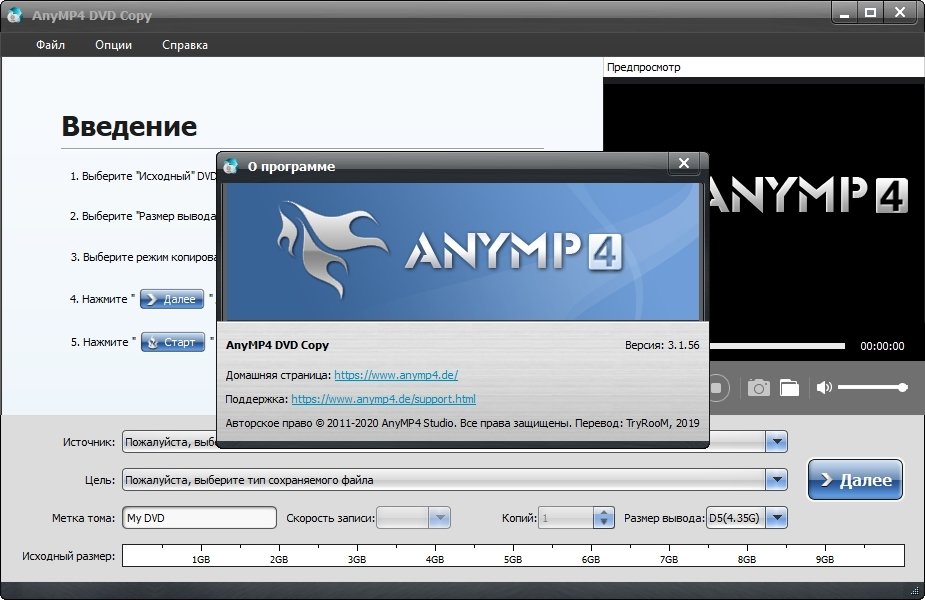Close the О программе dialog

pos(684,164)
